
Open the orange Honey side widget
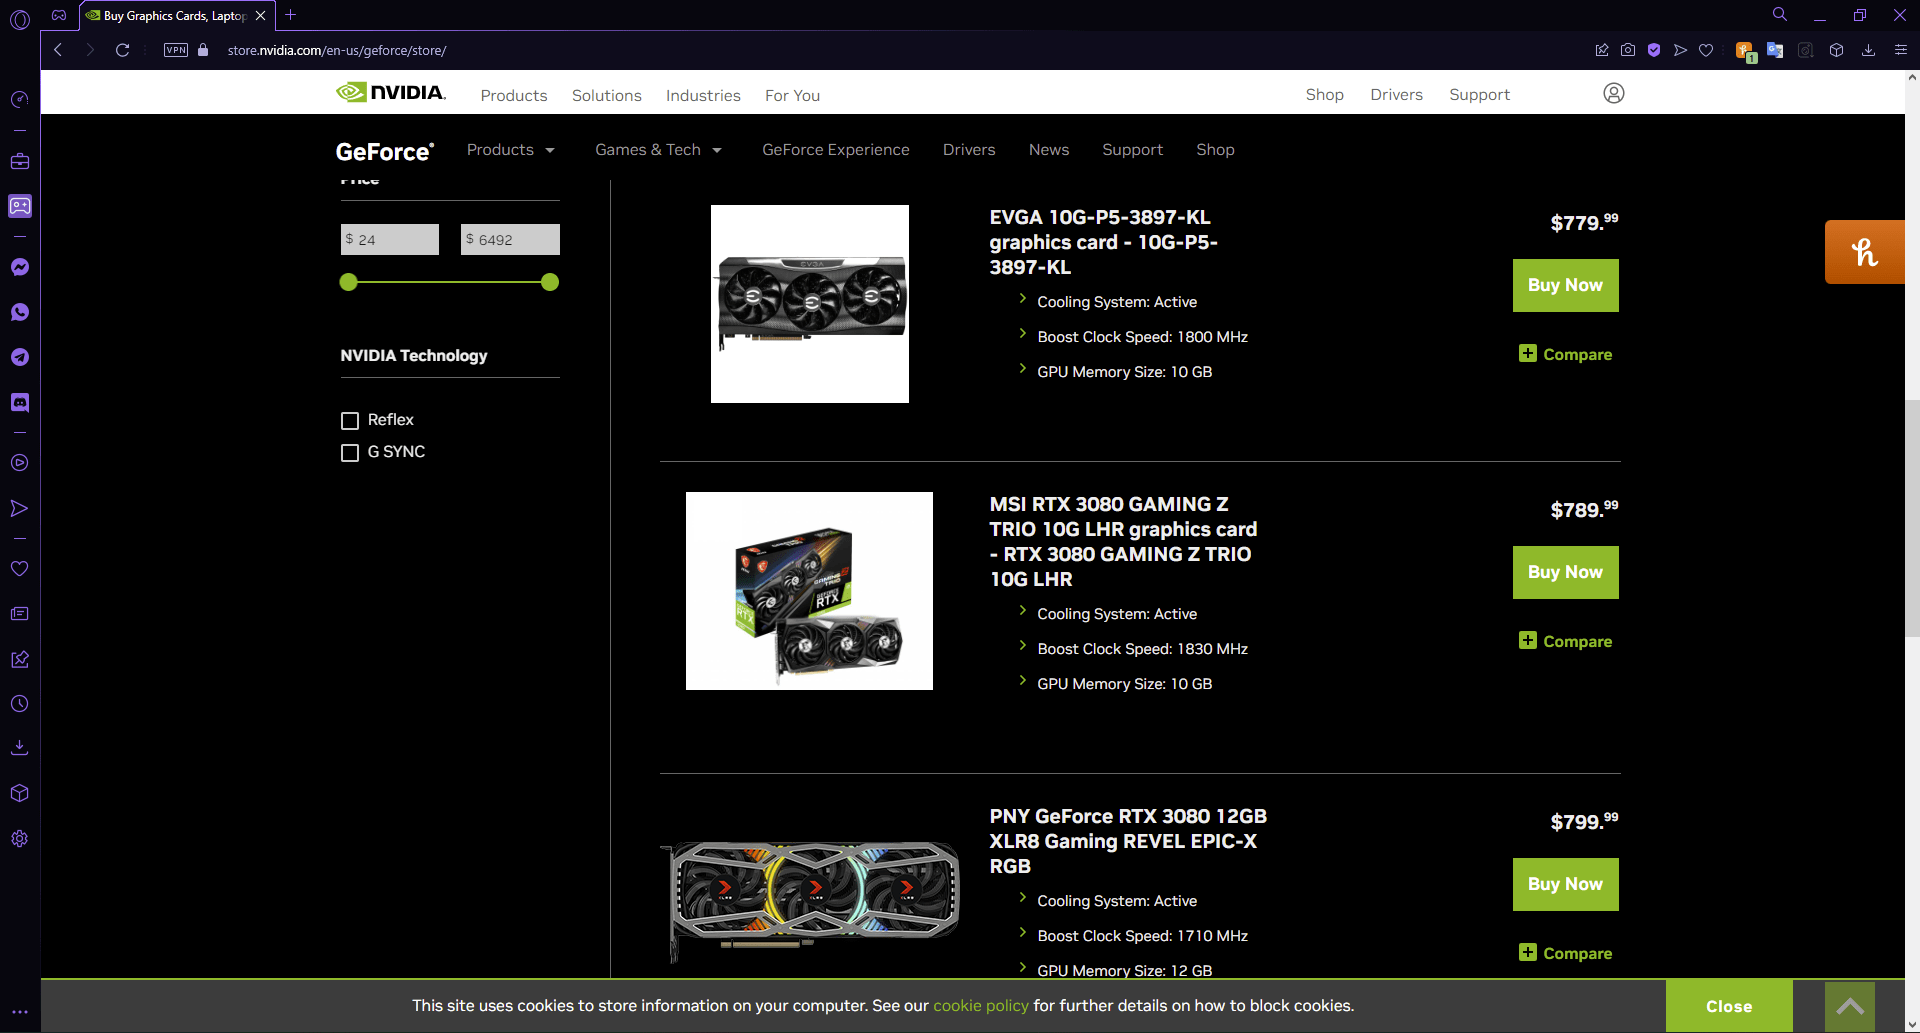pos(1864,252)
